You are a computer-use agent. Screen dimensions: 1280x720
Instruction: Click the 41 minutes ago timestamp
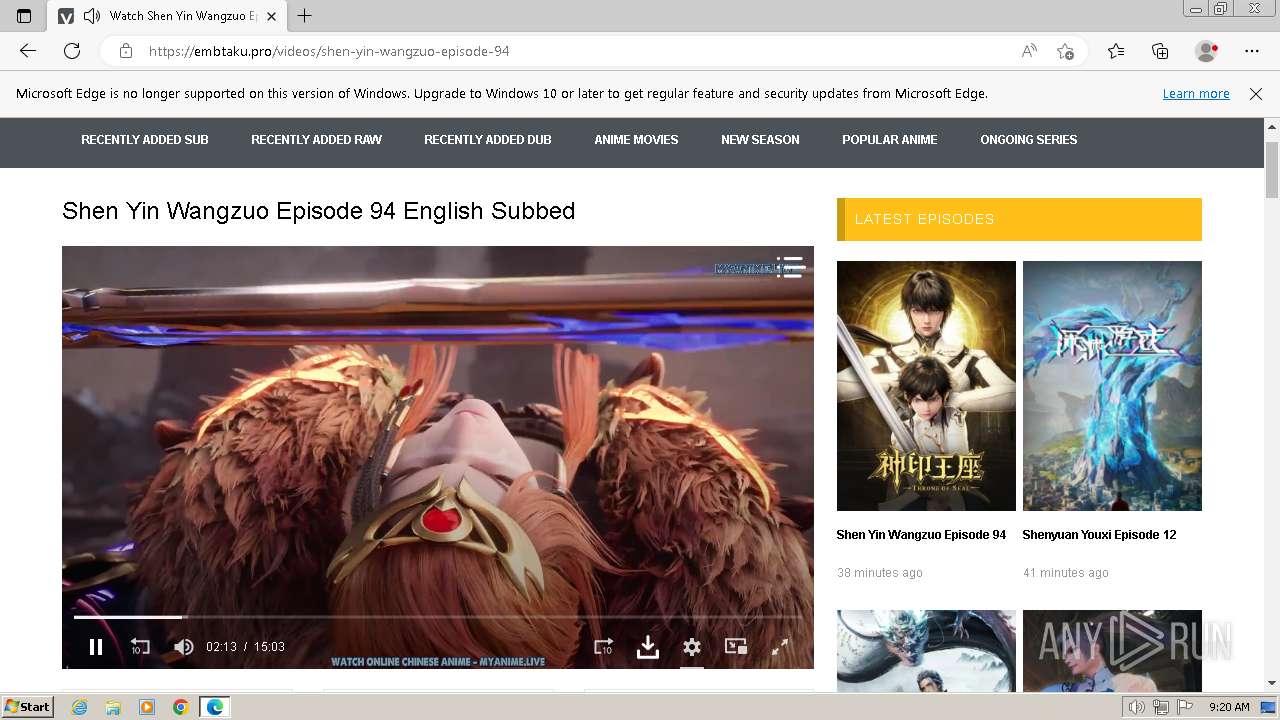[1066, 573]
